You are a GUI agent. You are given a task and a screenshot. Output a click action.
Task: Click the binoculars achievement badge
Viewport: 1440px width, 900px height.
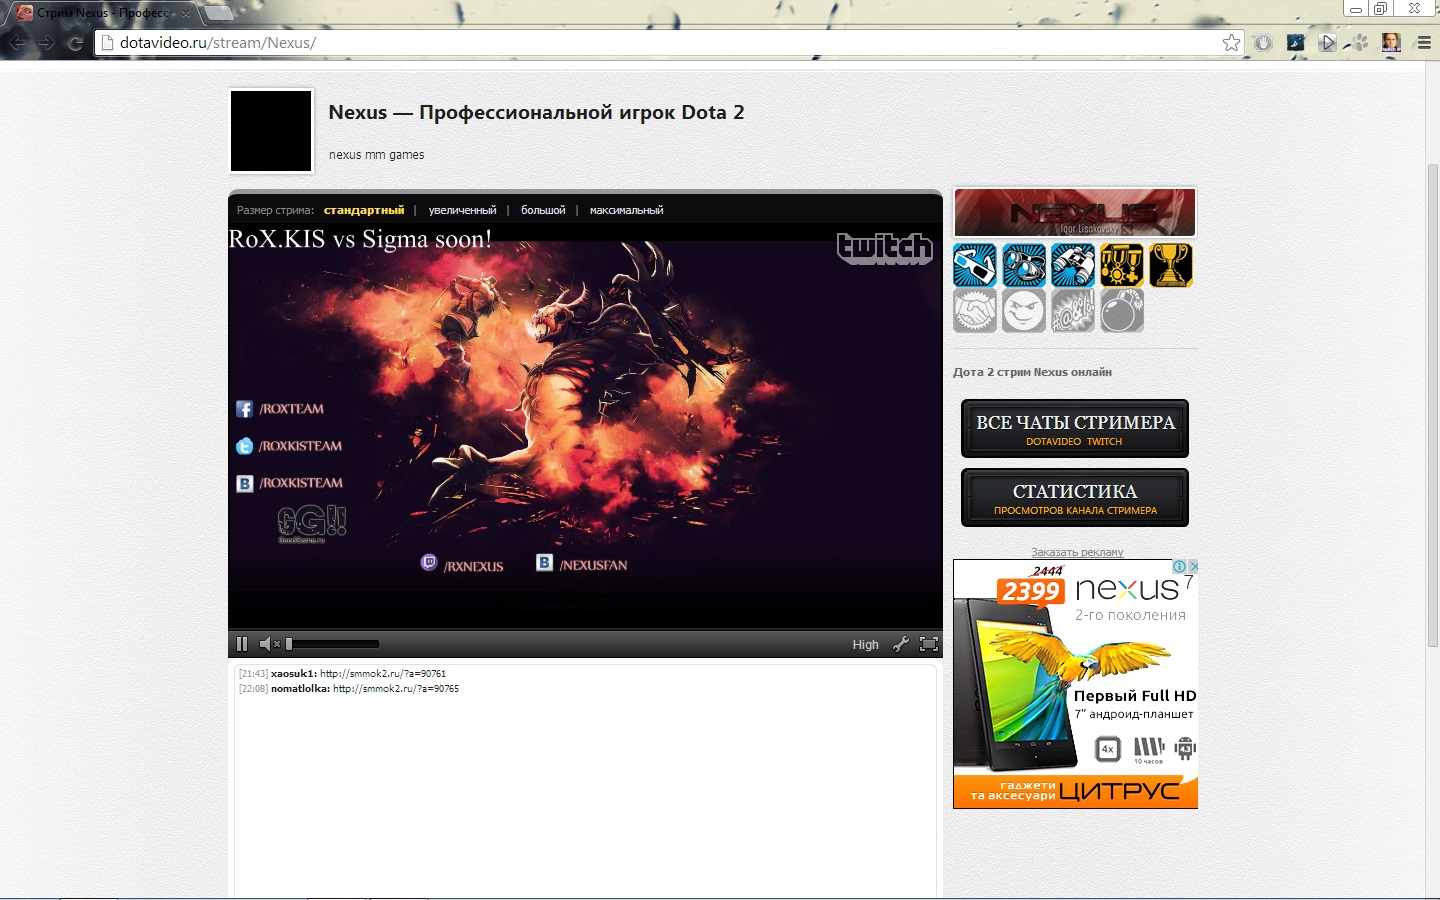click(x=1073, y=265)
